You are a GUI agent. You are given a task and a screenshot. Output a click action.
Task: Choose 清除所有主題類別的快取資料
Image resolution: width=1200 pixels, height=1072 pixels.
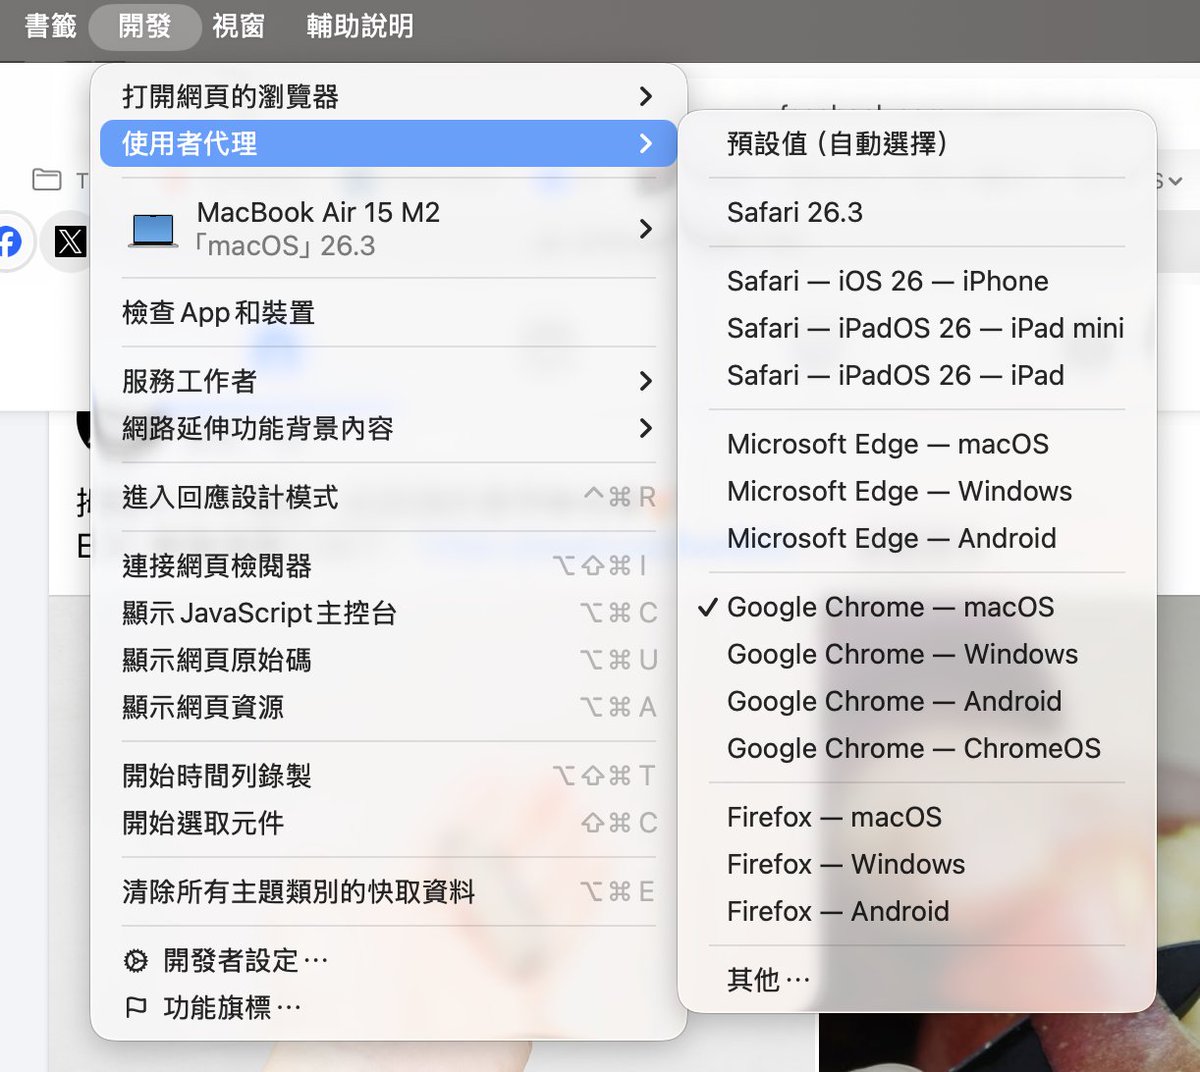coord(389,892)
